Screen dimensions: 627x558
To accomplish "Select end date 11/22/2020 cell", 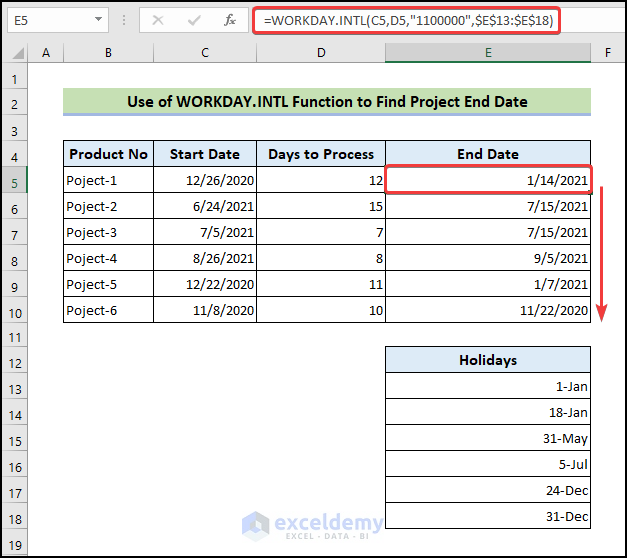I will click(488, 310).
